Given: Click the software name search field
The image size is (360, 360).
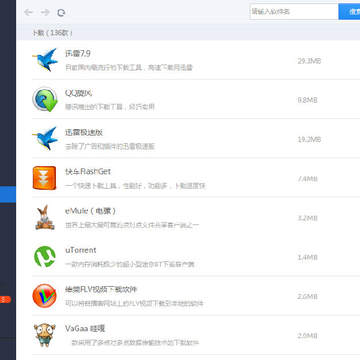Looking at the screenshot, I should click(294, 12).
